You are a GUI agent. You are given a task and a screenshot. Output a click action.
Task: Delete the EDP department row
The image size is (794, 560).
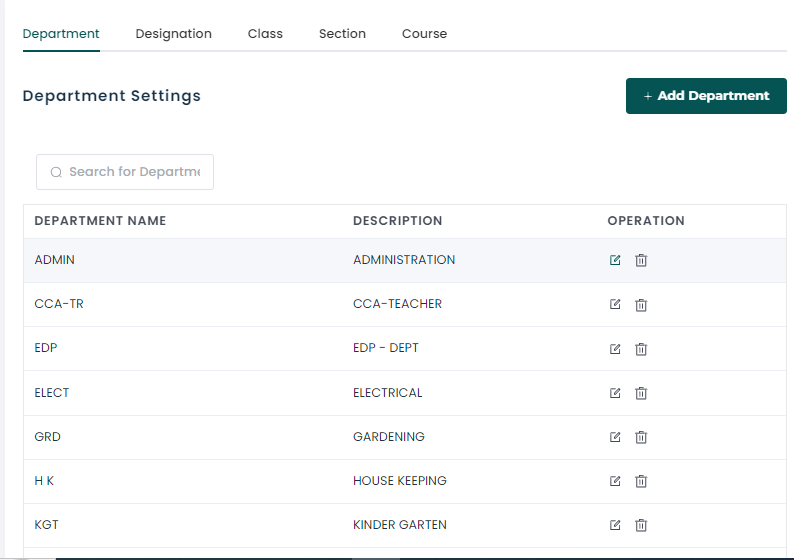point(641,349)
